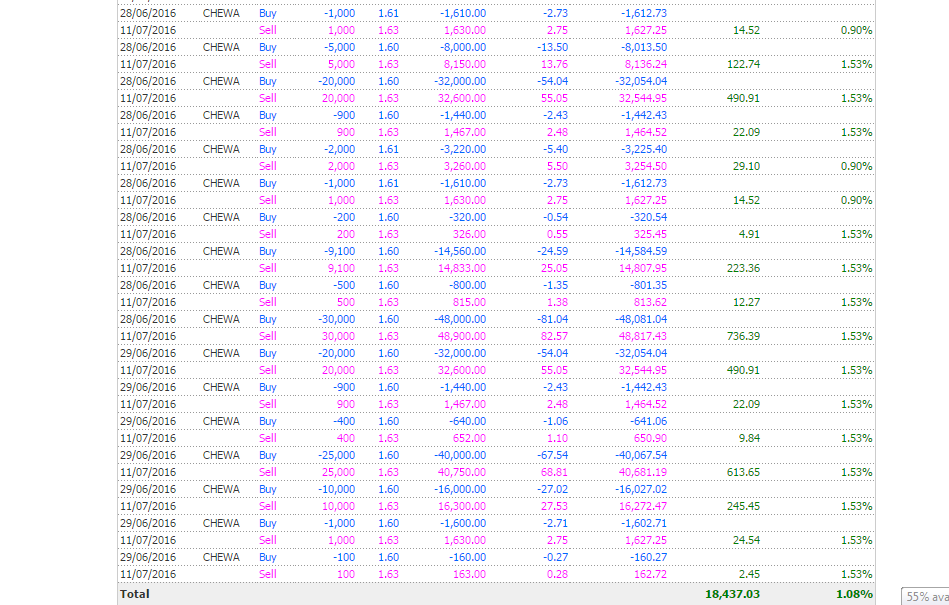Image resolution: width=949 pixels, height=605 pixels.
Task: Select the buy amount -14,560.00
Action: (x=460, y=250)
